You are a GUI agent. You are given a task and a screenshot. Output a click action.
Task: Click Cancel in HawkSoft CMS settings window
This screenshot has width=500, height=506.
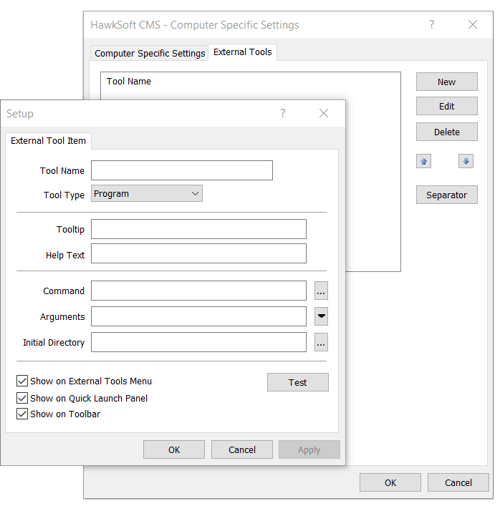[x=458, y=482]
